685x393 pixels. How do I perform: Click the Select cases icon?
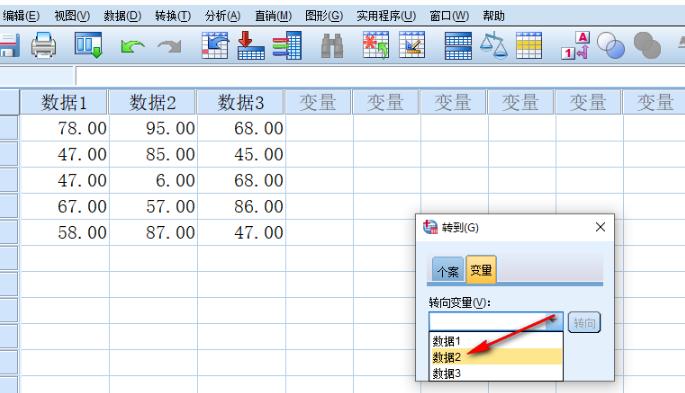click(529, 45)
